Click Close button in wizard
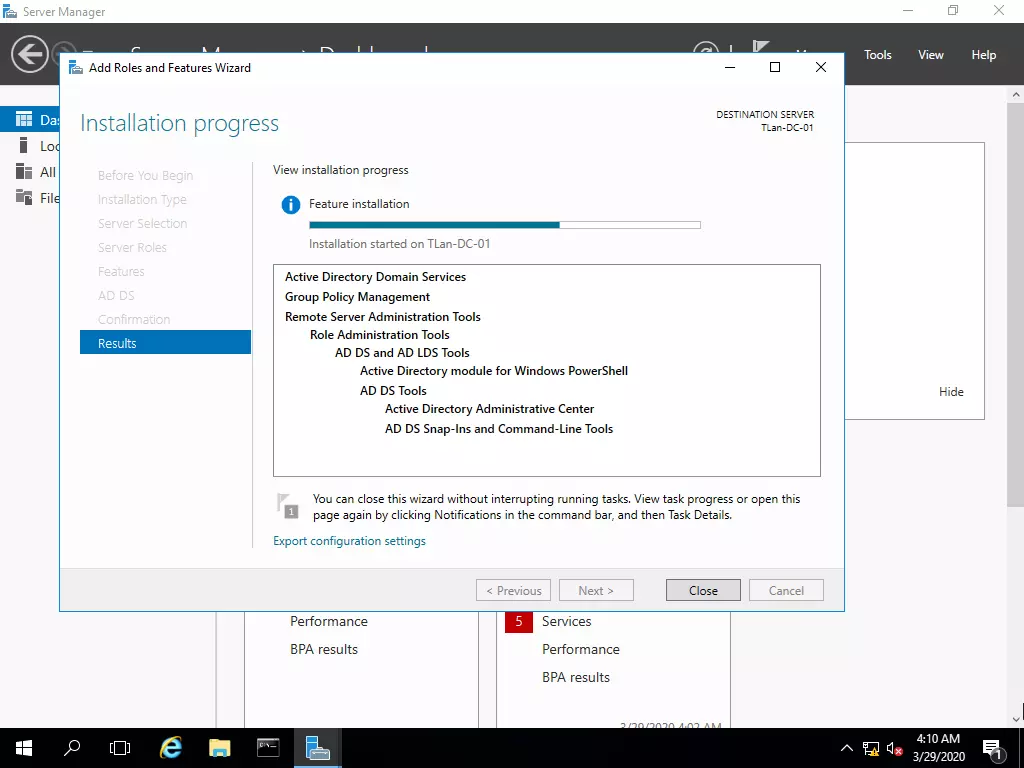Screen dimensions: 1024x768 tap(703, 590)
